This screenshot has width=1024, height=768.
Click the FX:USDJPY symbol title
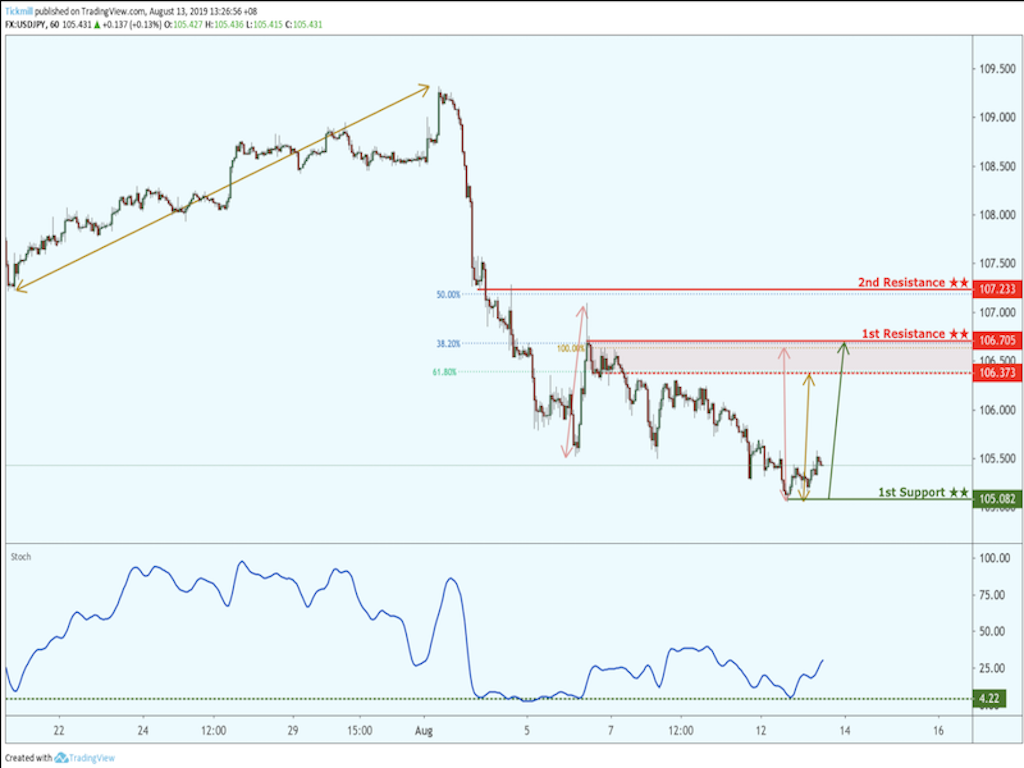coord(25,24)
